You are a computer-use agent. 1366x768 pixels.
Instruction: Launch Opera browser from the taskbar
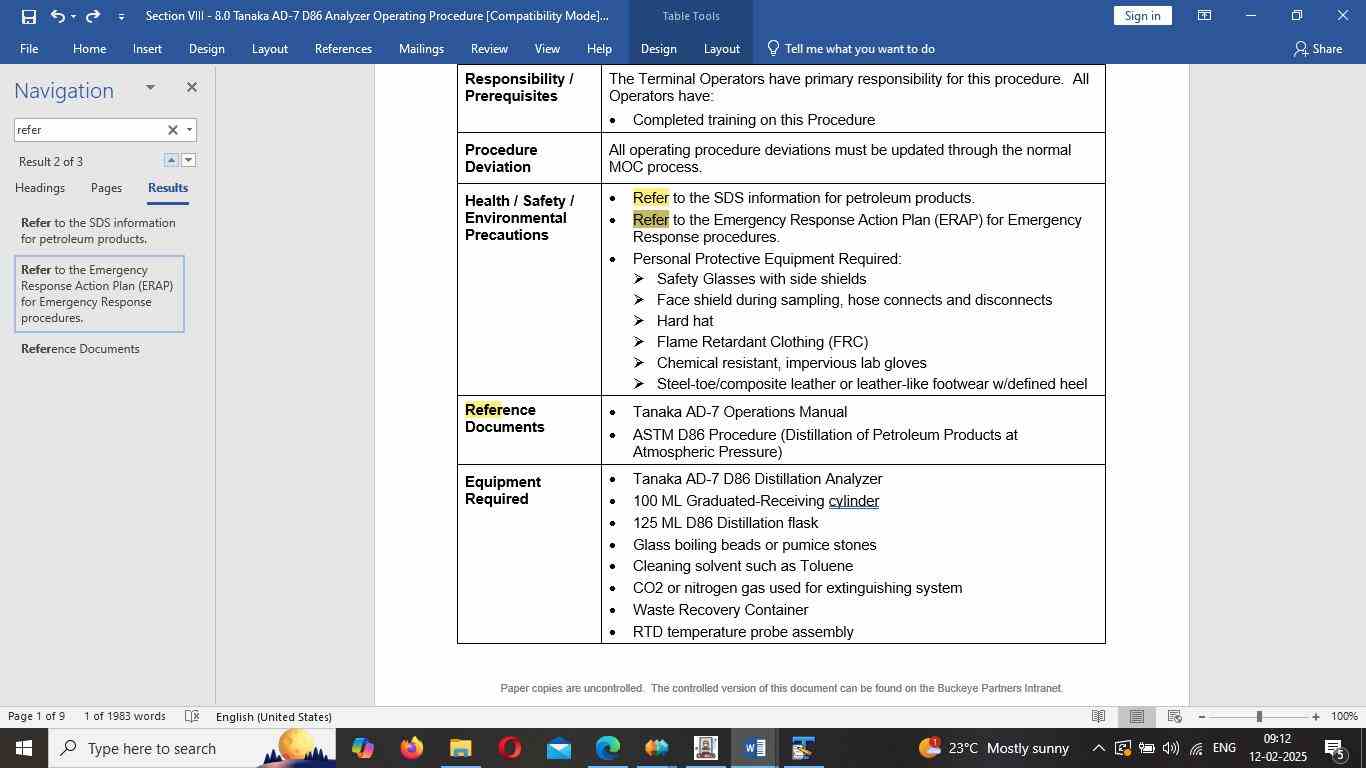tap(510, 748)
